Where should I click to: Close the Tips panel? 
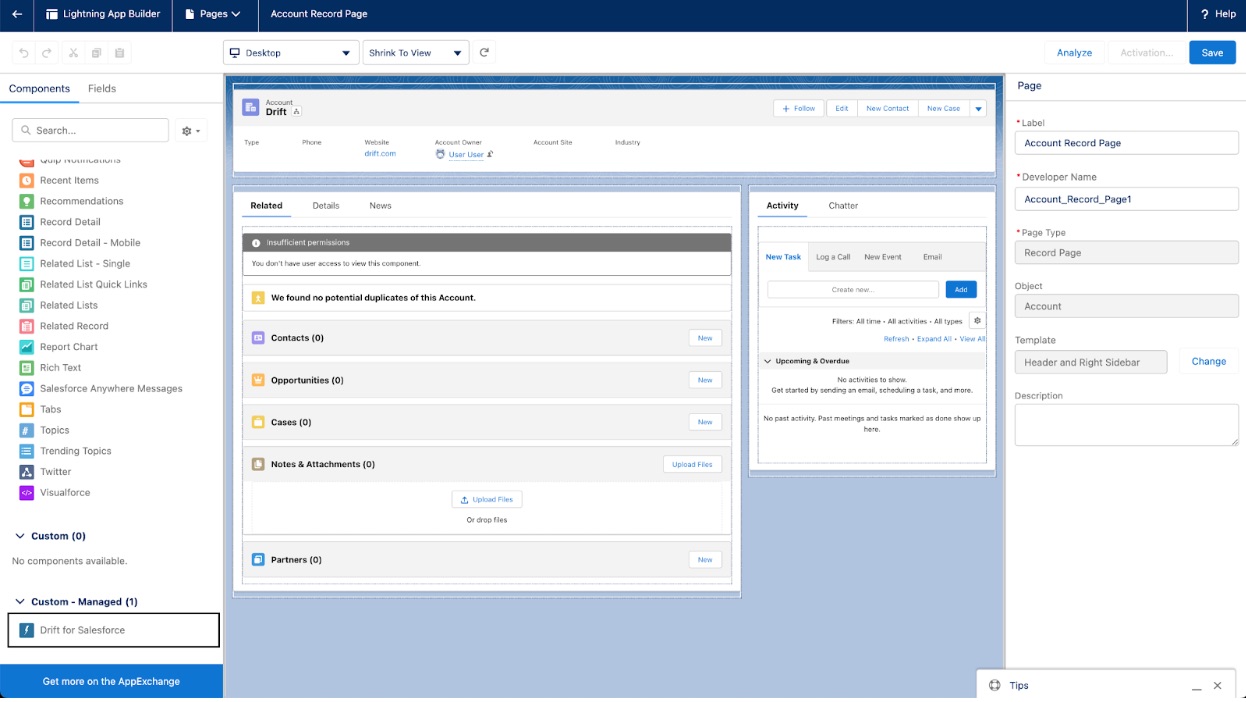(1217, 686)
